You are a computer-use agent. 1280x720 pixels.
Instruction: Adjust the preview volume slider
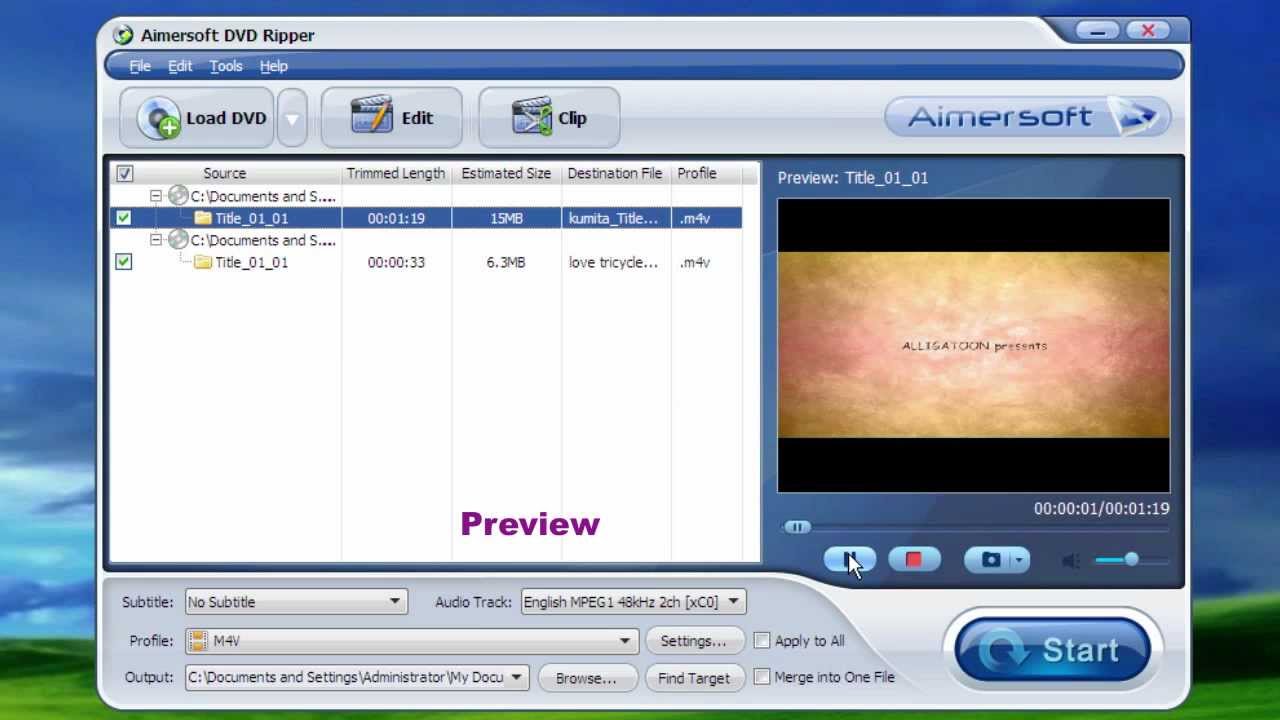pos(1131,560)
